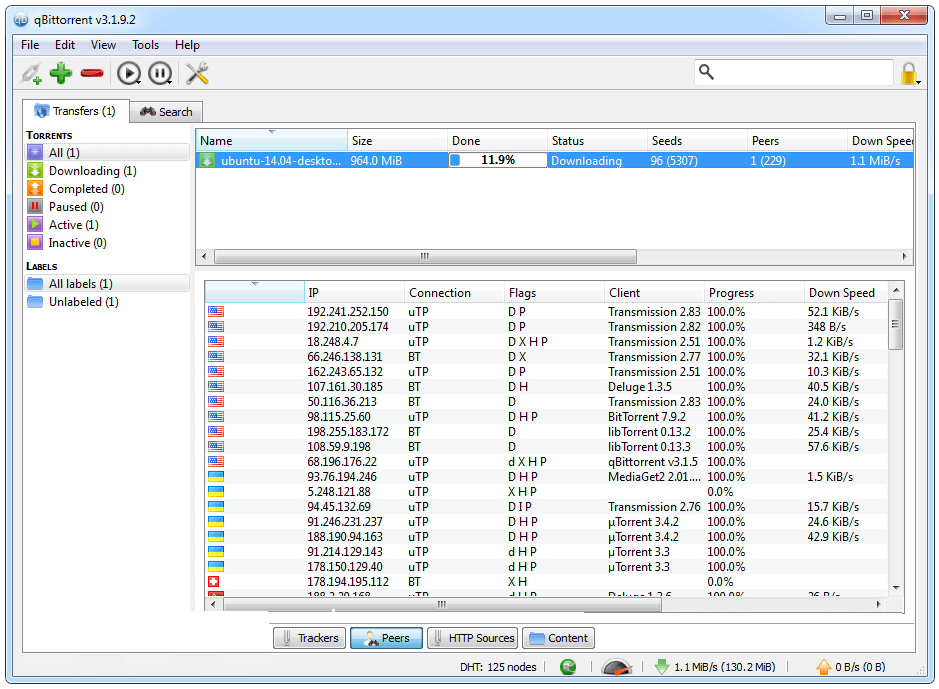Image resolution: width=939 pixels, height=689 pixels.
Task: Click the download speed green arrow
Action: coord(662,667)
